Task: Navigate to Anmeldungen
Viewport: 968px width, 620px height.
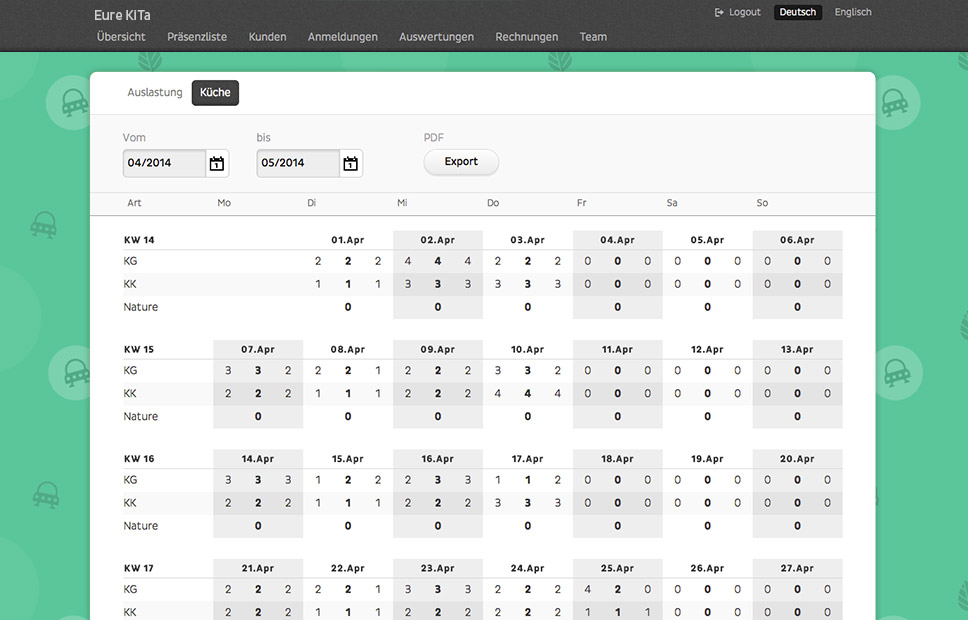Action: (343, 37)
